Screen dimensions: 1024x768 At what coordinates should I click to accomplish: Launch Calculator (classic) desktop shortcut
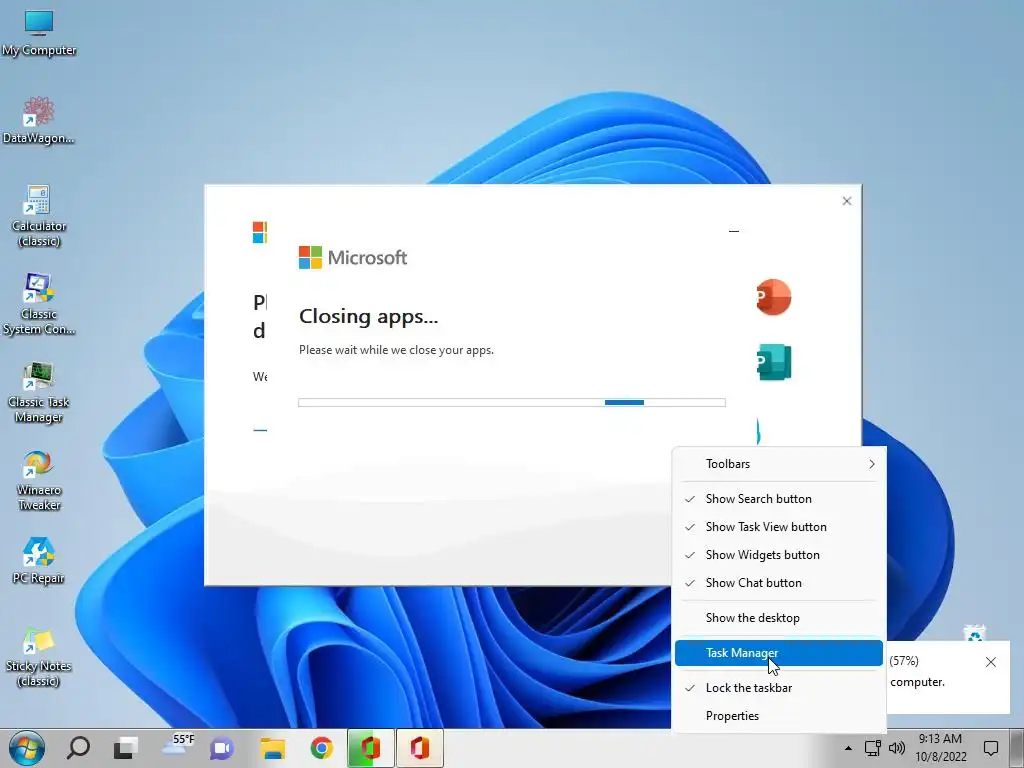(x=39, y=216)
